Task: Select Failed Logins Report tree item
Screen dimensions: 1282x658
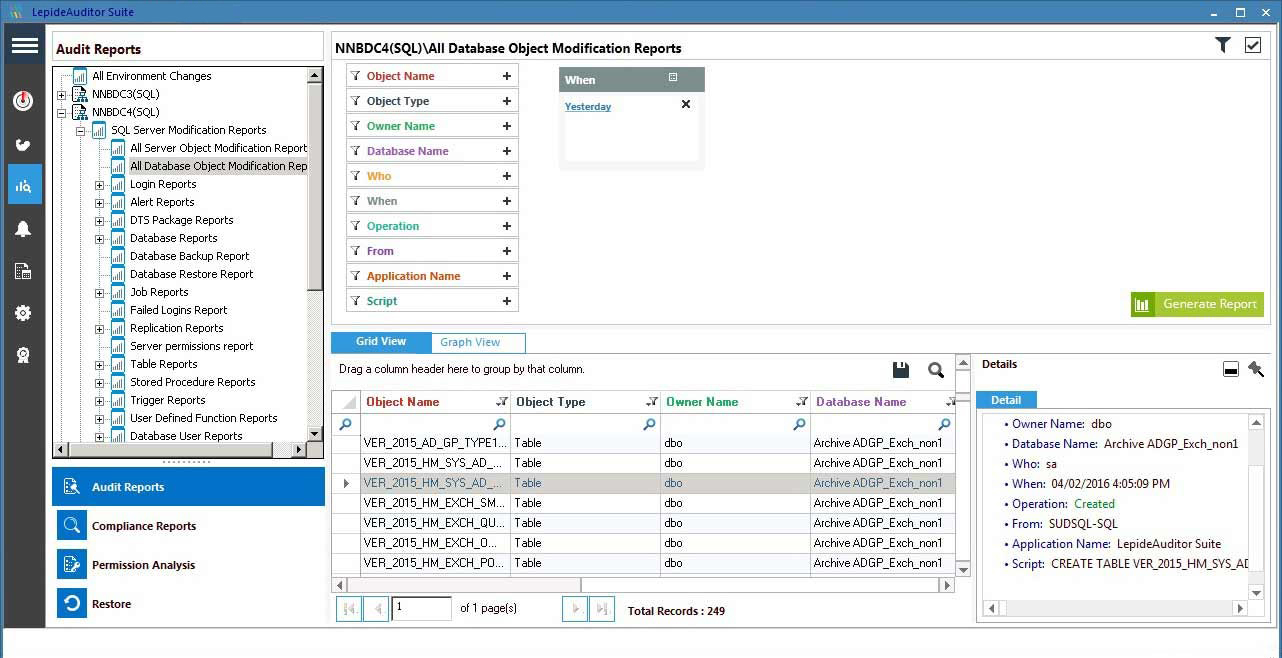Action: (x=178, y=310)
